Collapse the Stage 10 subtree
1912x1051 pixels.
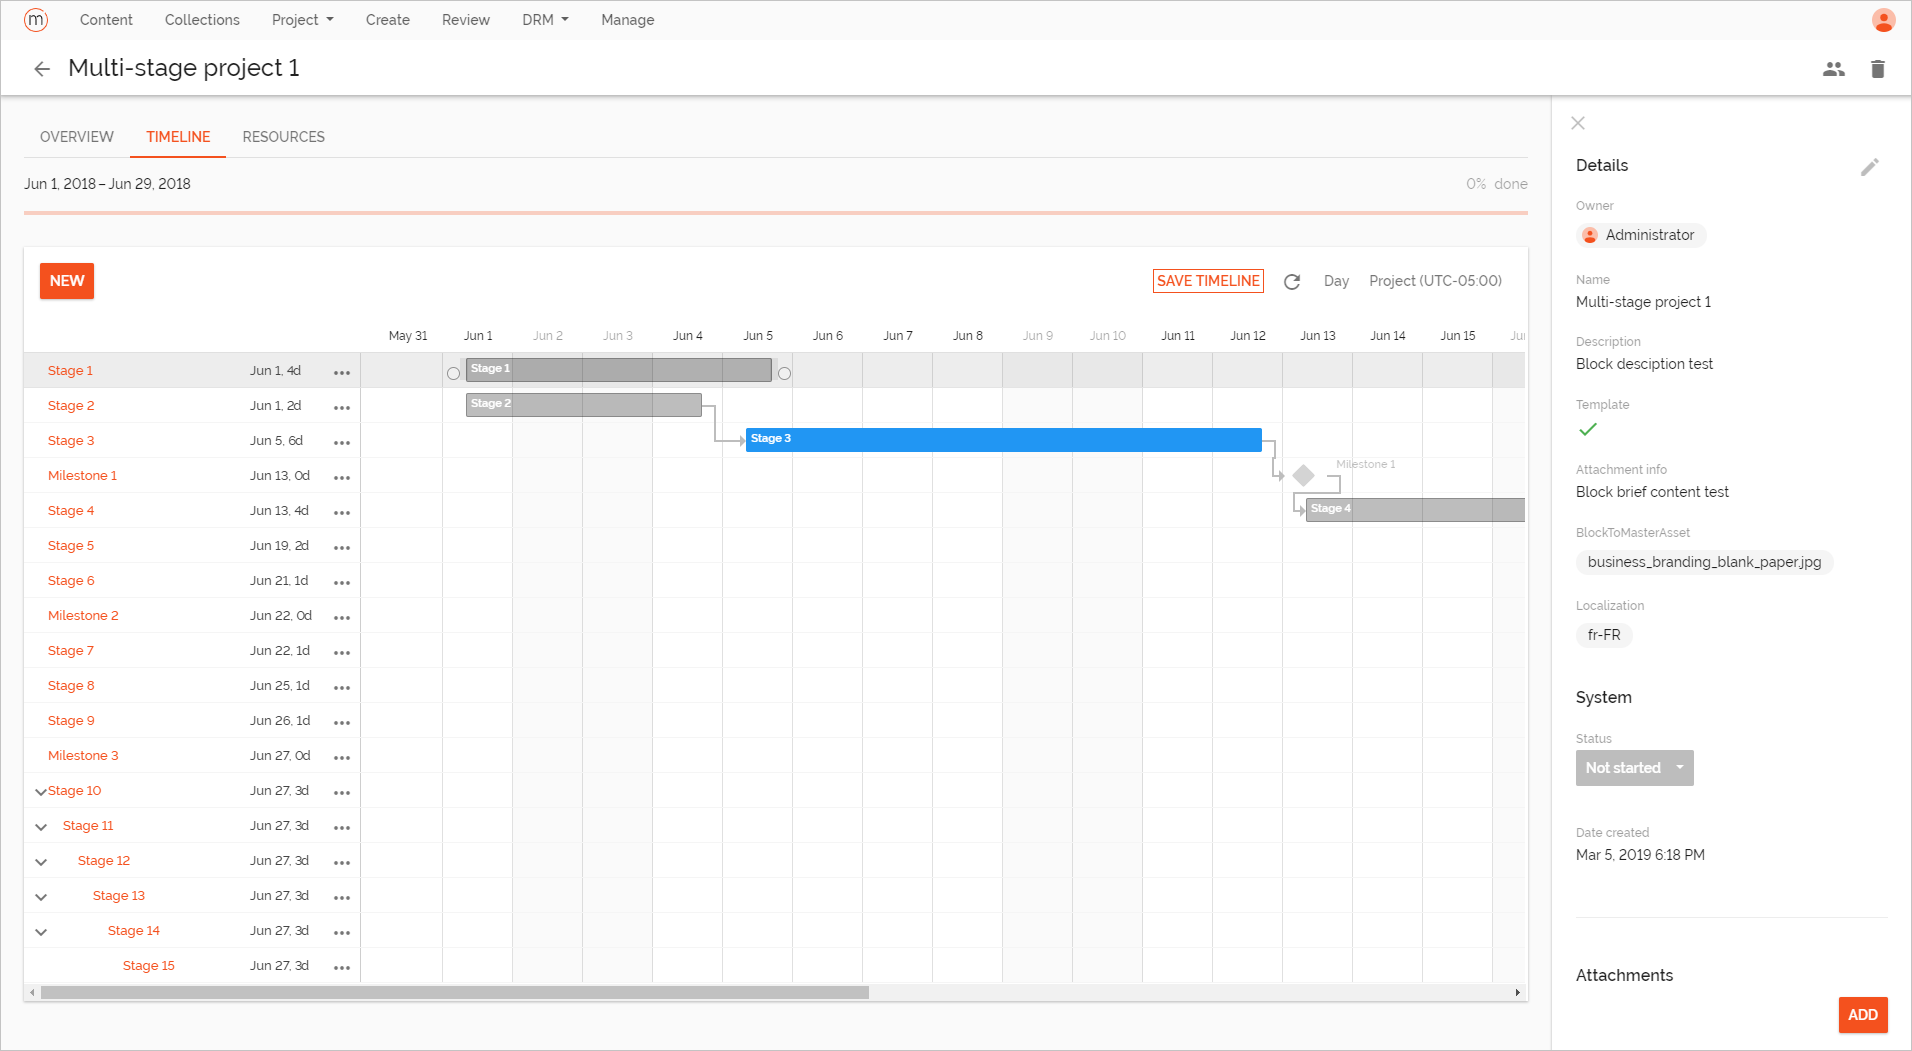[40, 791]
